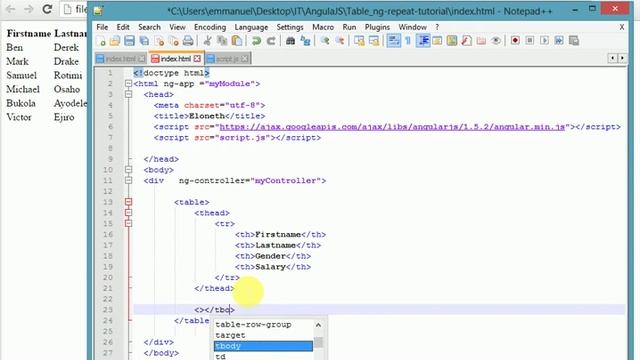Viewport: 640px width, 360px height.
Task: Open the Function List icon
Action: pyautogui.click(x=467, y=41)
